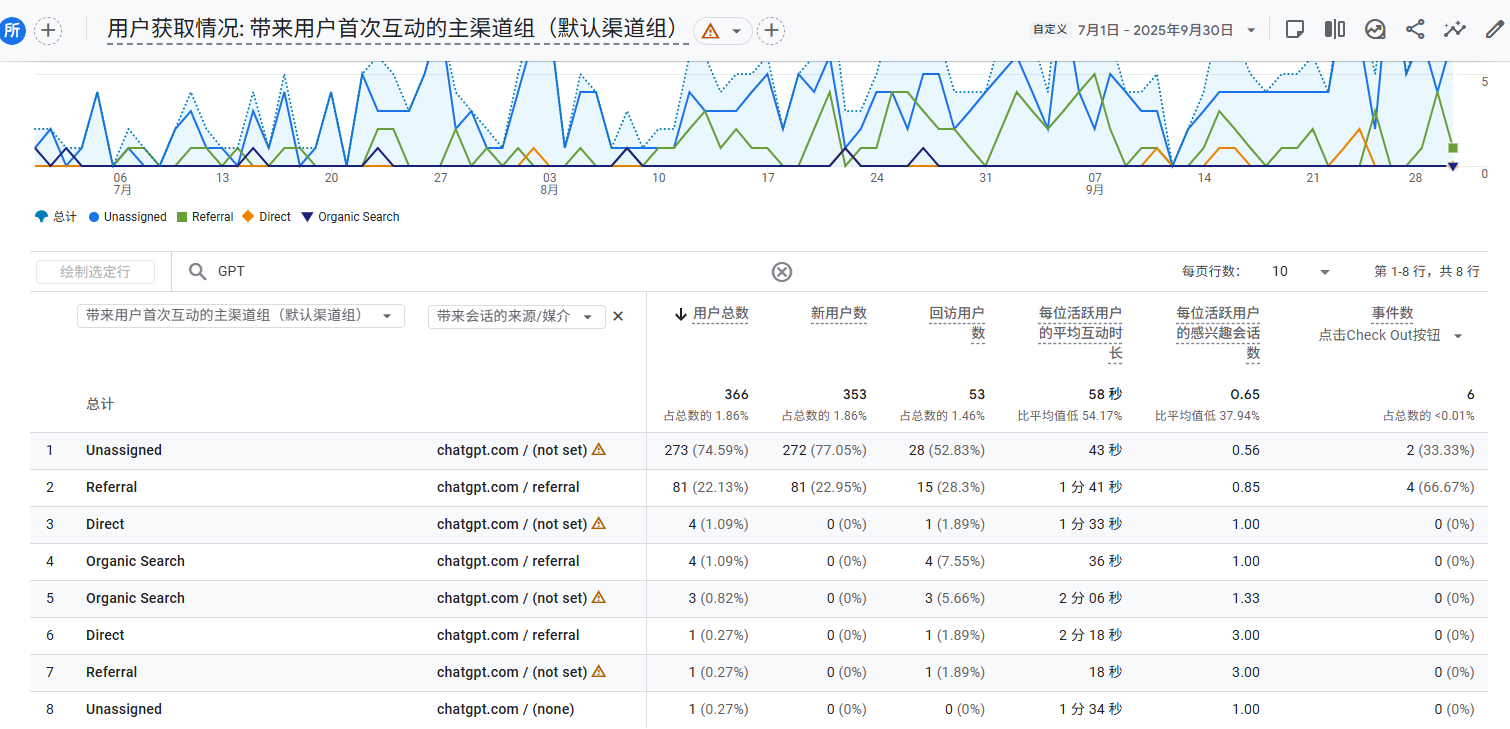Screen dimensions: 1510x729
Task: Sort by 新用户数 column header
Action: coord(838,314)
